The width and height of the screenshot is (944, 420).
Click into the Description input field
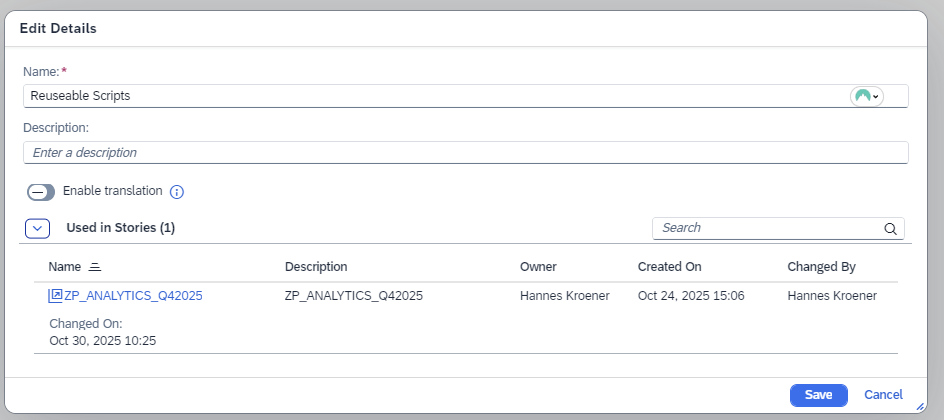click(465, 153)
